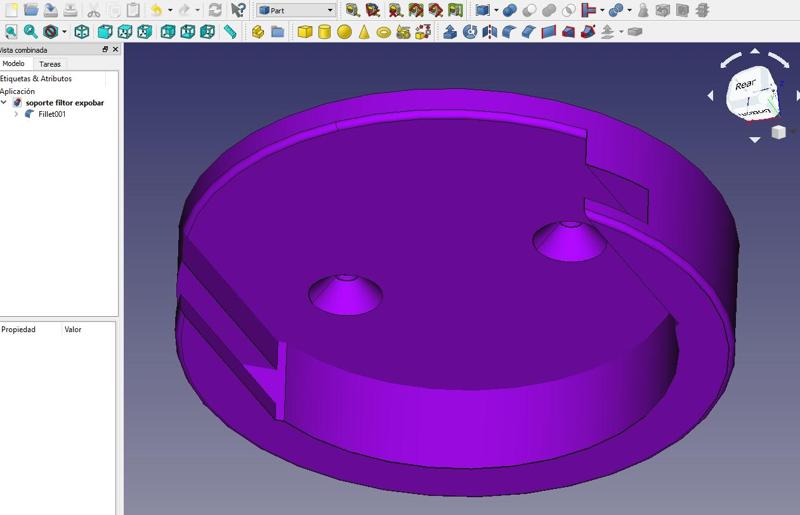
Task: Create a new document
Action: click(x=11, y=10)
